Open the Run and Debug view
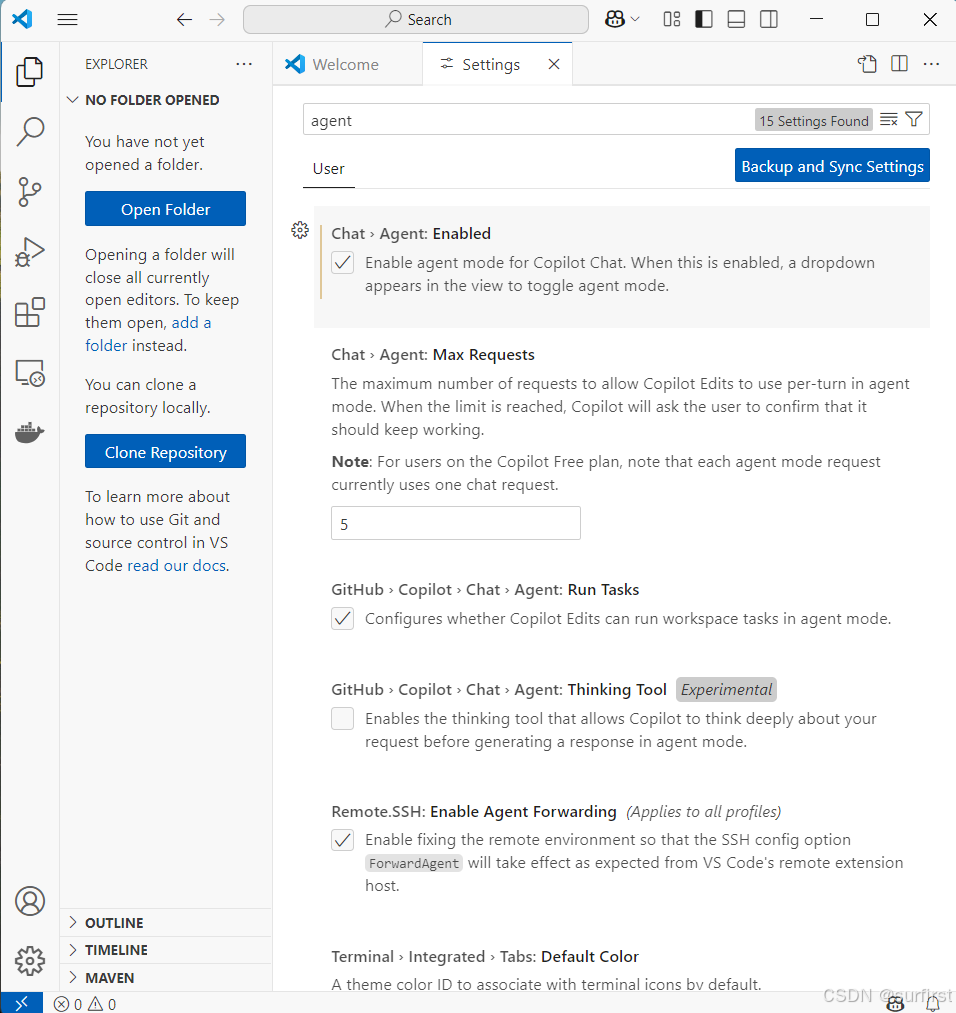956x1013 pixels. (x=30, y=252)
